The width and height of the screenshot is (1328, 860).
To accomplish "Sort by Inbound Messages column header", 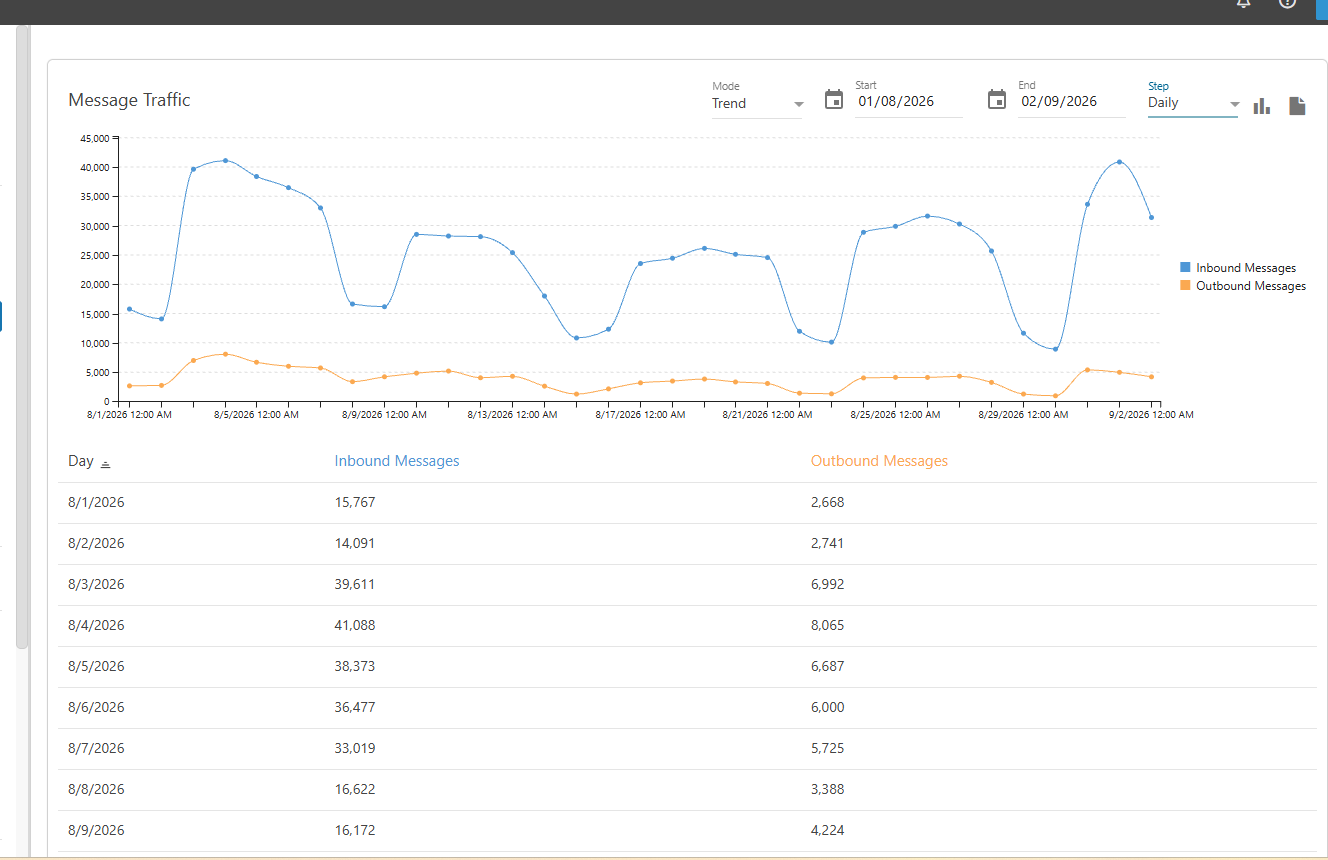I will pos(397,461).
